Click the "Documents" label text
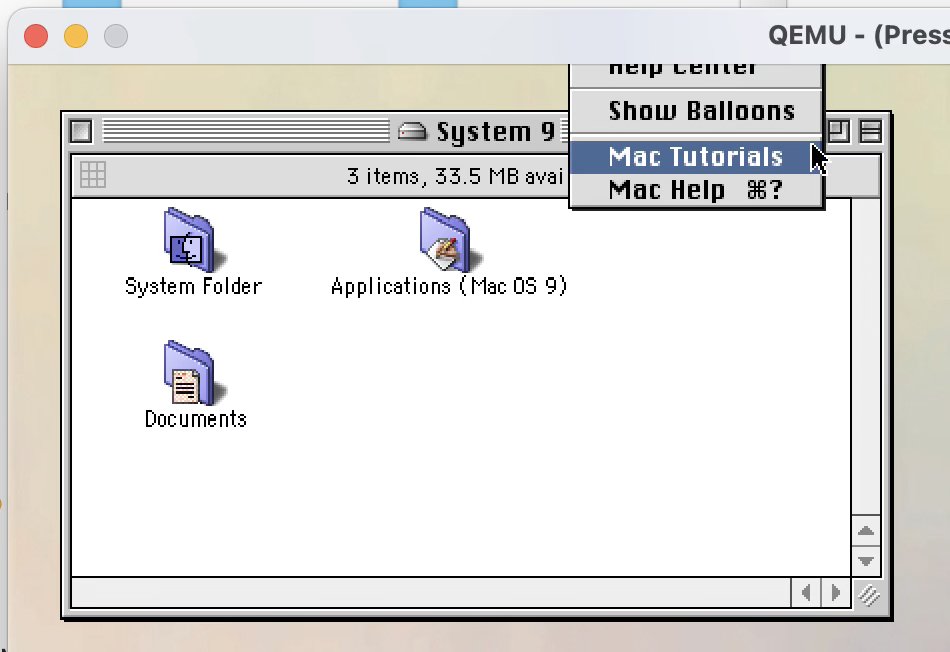This screenshot has height=652, width=950. pyautogui.click(x=195, y=419)
